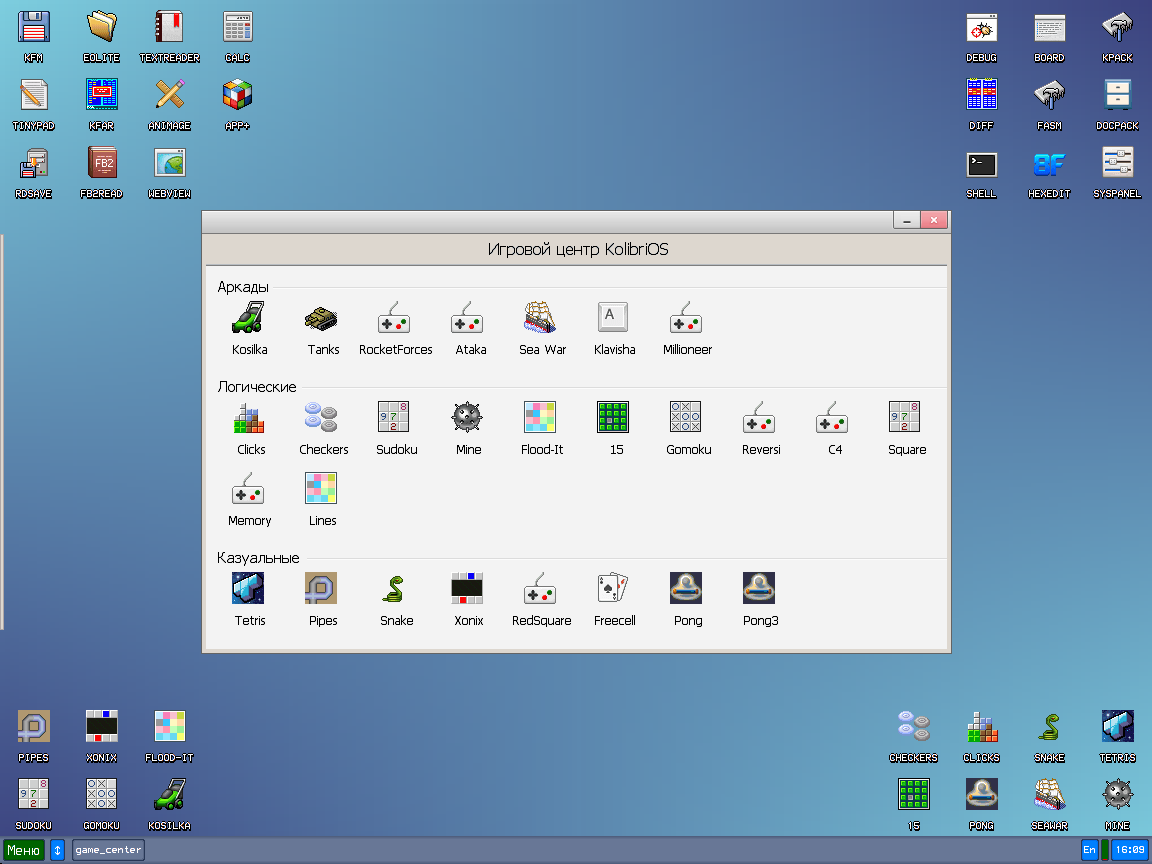Launch KPACK from desktop

(1117, 37)
